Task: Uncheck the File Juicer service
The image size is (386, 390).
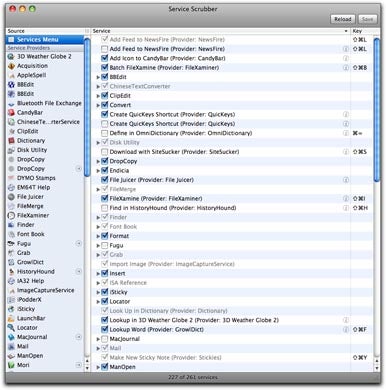Action: coord(104,180)
